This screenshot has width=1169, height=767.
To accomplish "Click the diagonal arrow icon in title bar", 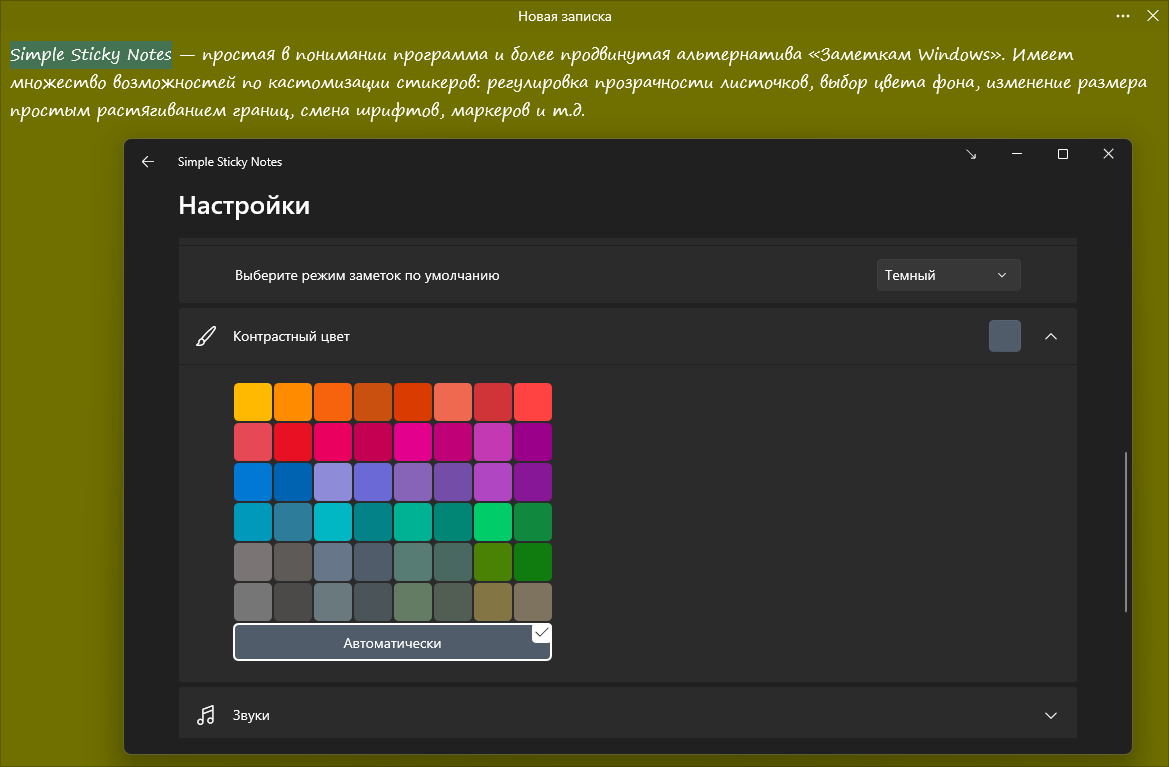I will (x=971, y=154).
